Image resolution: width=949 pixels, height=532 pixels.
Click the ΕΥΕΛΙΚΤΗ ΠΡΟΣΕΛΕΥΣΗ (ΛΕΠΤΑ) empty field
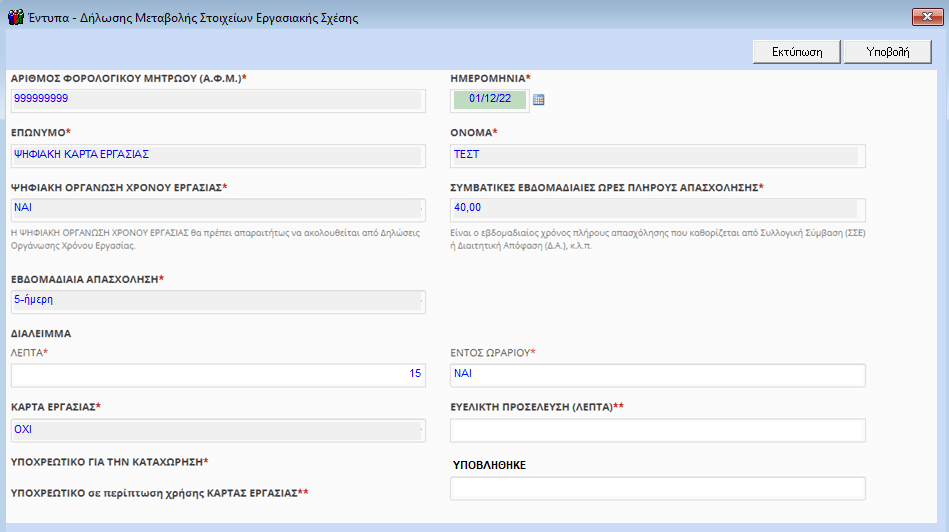pyautogui.click(x=657, y=430)
